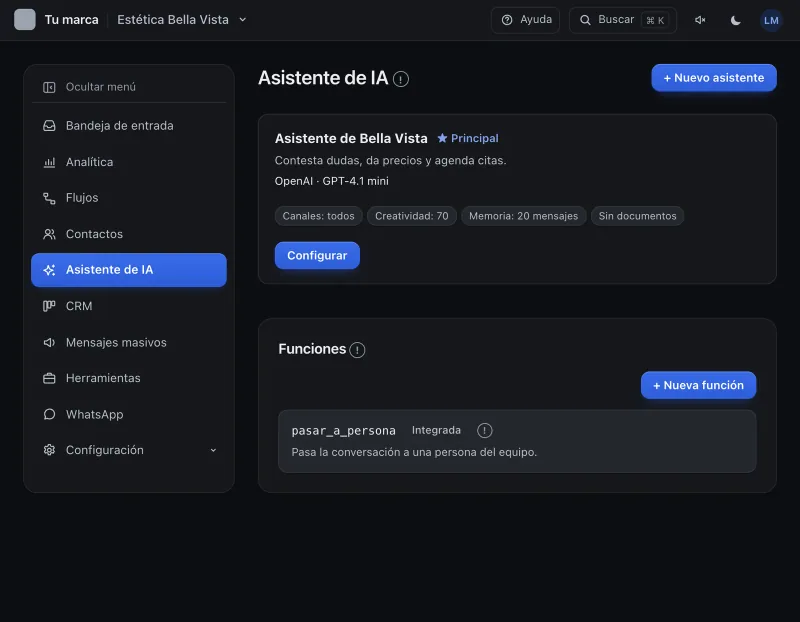Click the Herramientas briefcase icon
This screenshot has width=800, height=622.
pos(49,379)
